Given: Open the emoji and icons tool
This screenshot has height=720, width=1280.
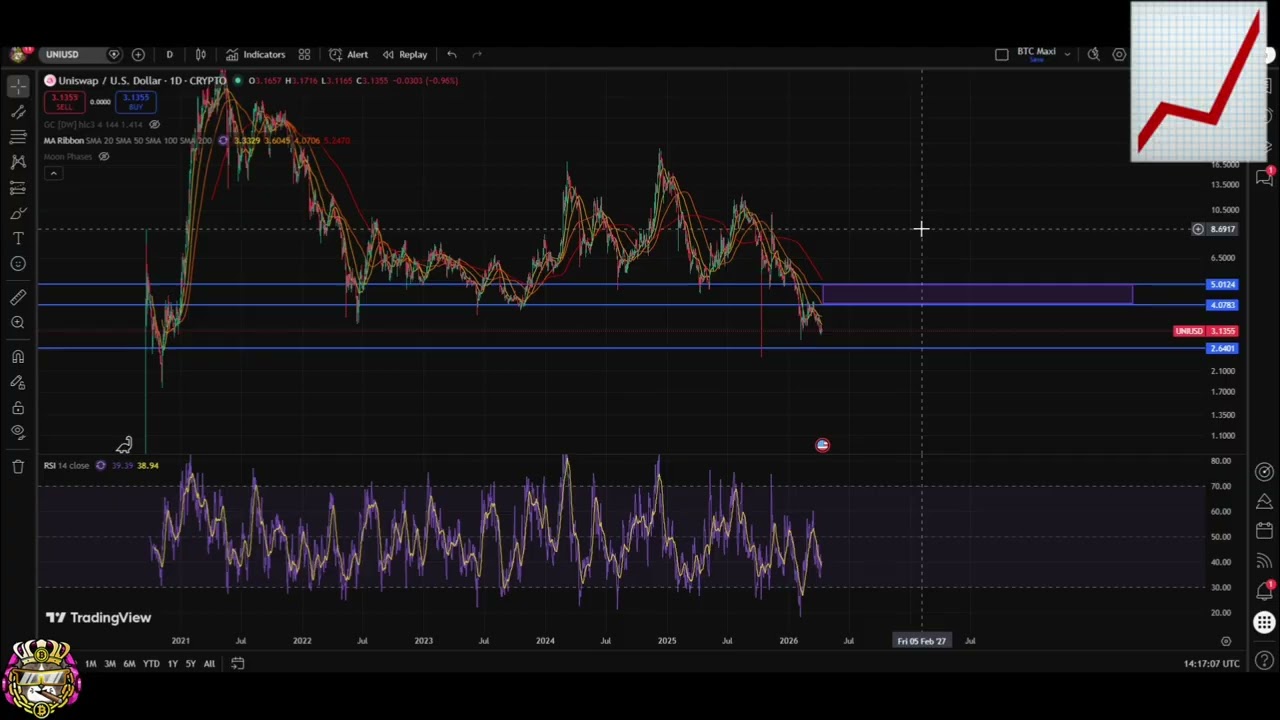Looking at the screenshot, I should coord(18,263).
